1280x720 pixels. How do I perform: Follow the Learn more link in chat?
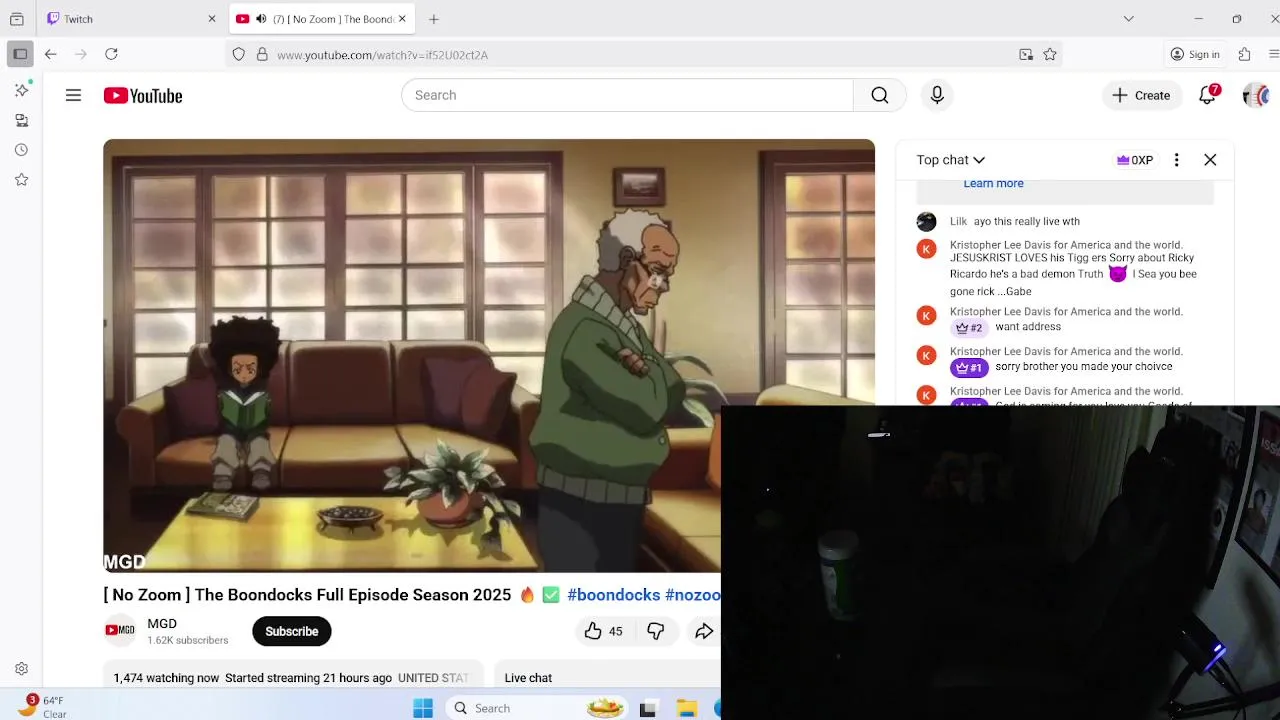pyautogui.click(x=993, y=183)
